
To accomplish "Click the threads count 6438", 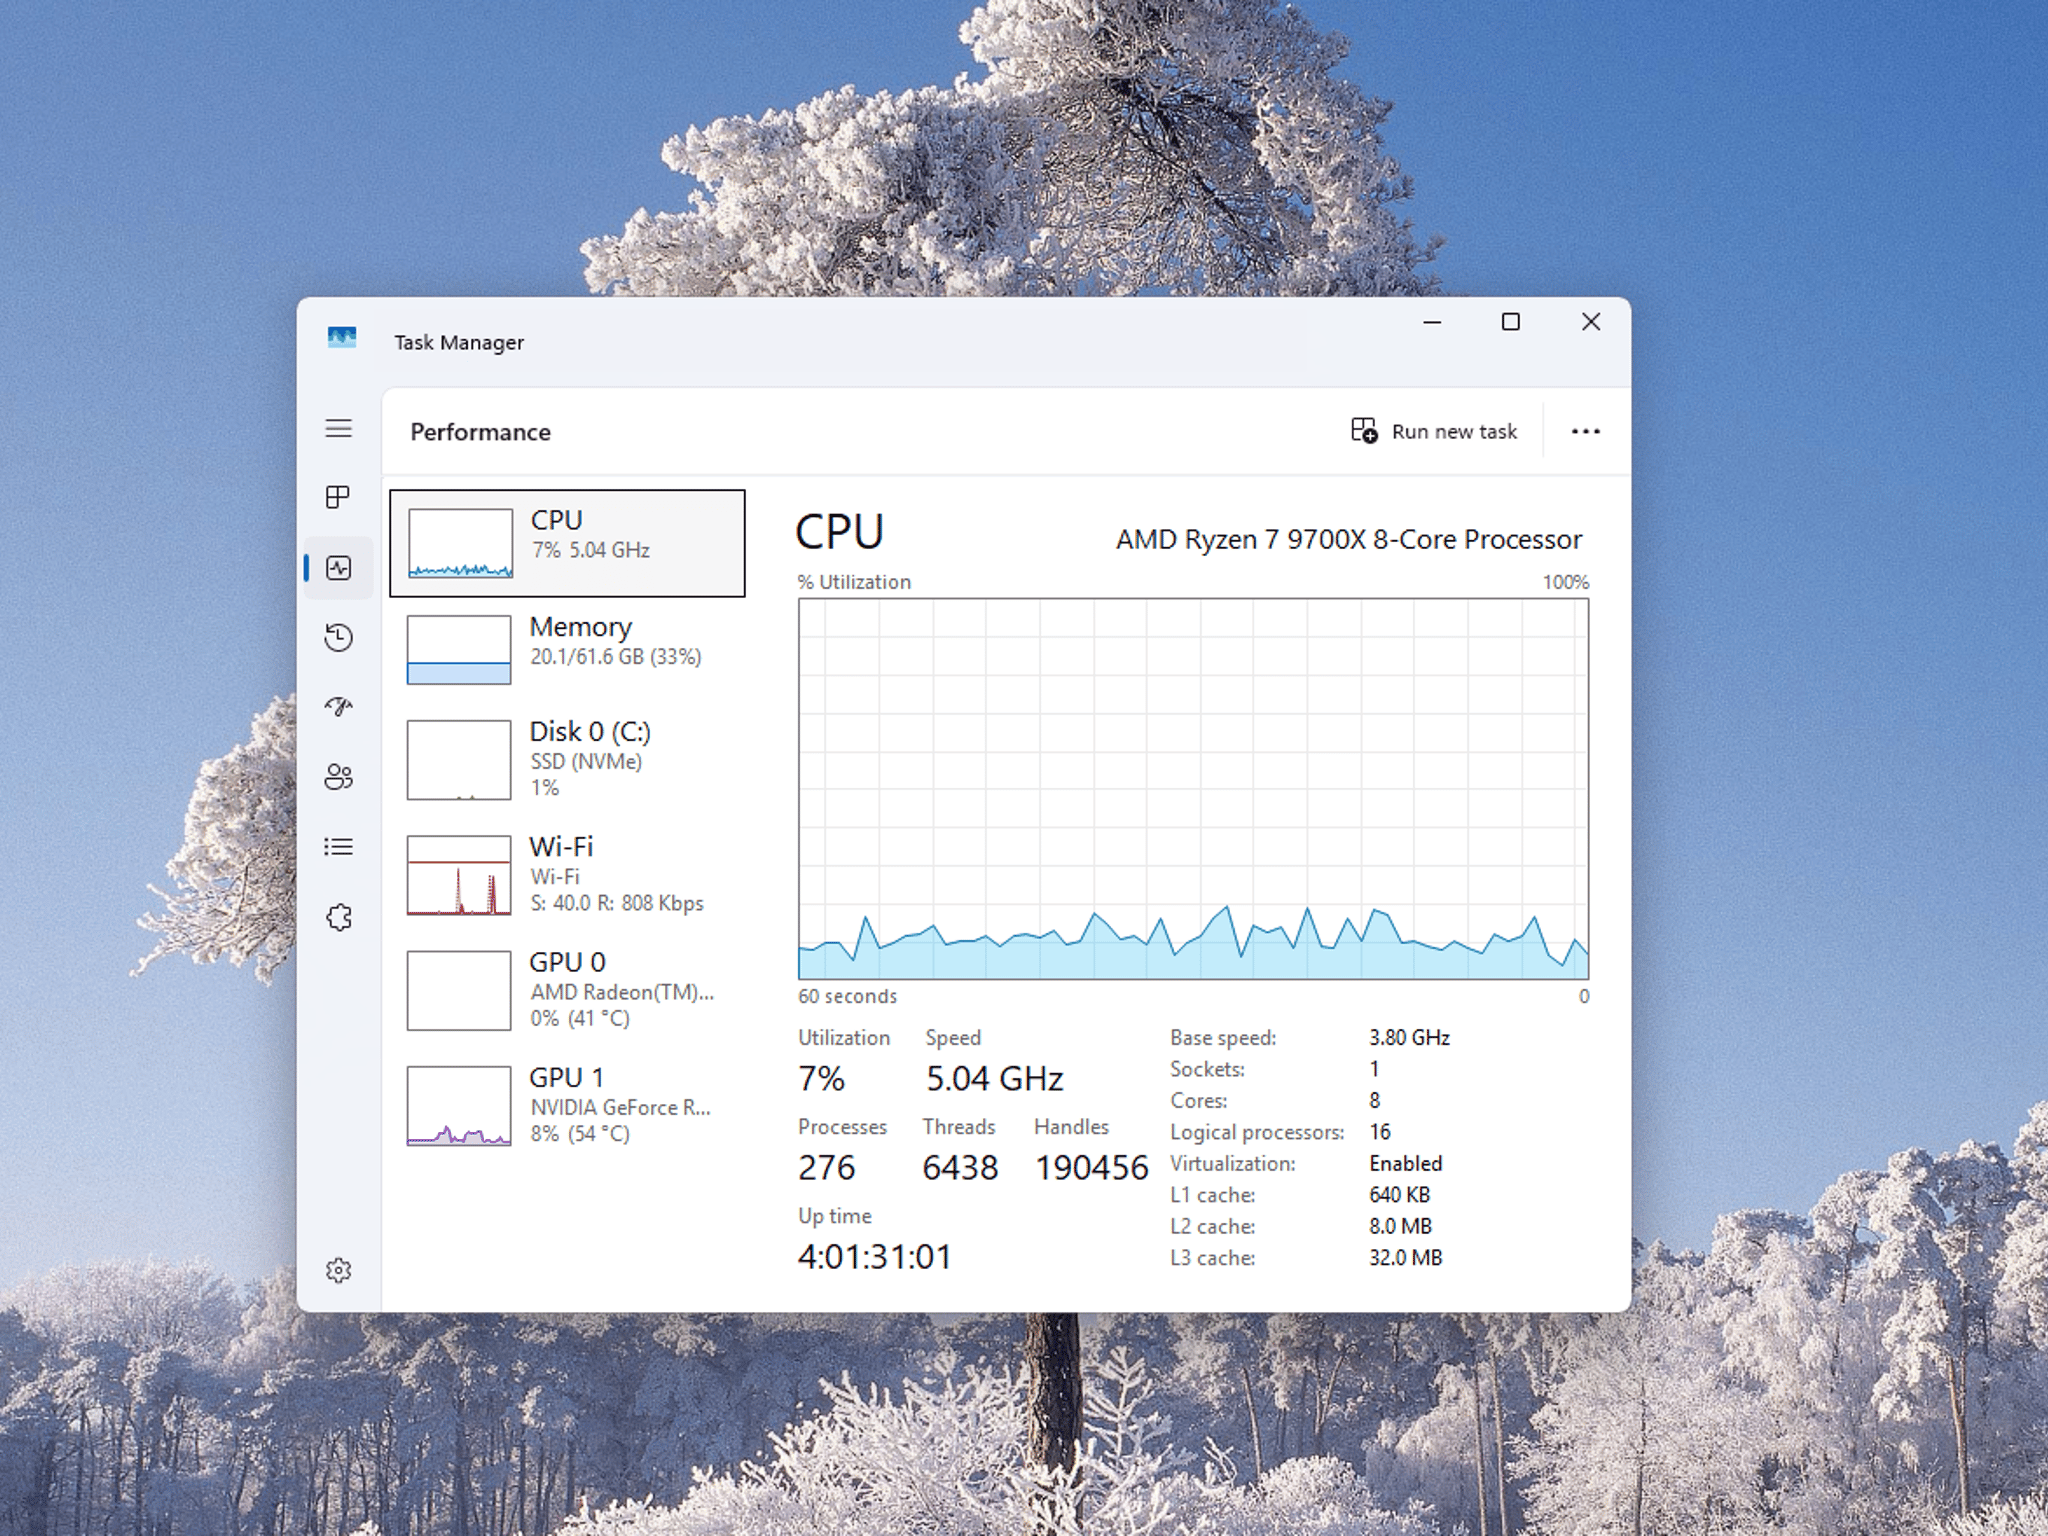I will coord(960,1168).
